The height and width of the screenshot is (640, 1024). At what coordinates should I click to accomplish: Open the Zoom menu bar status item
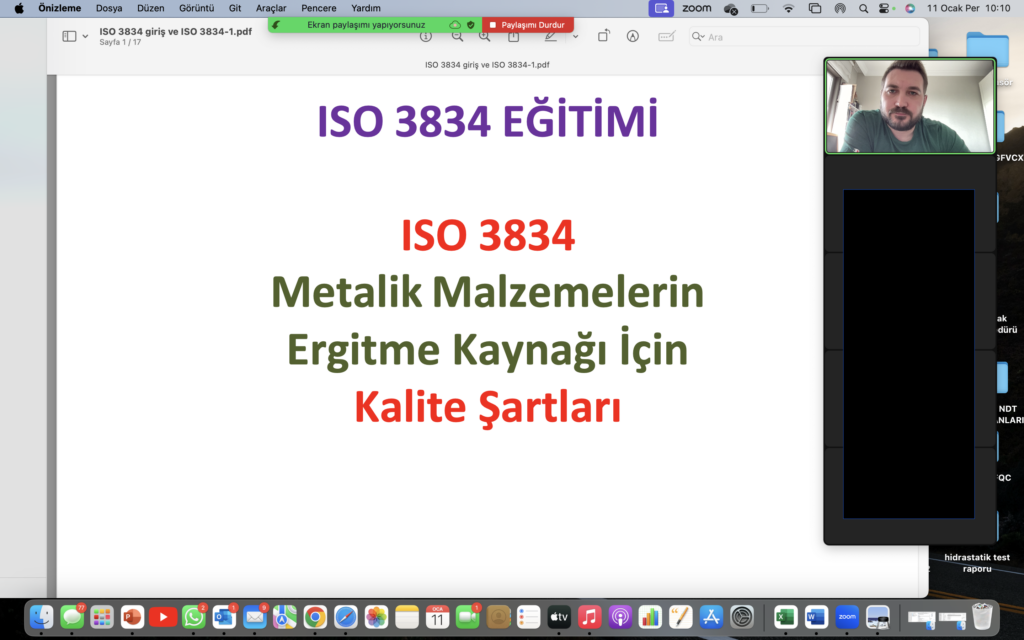[696, 8]
